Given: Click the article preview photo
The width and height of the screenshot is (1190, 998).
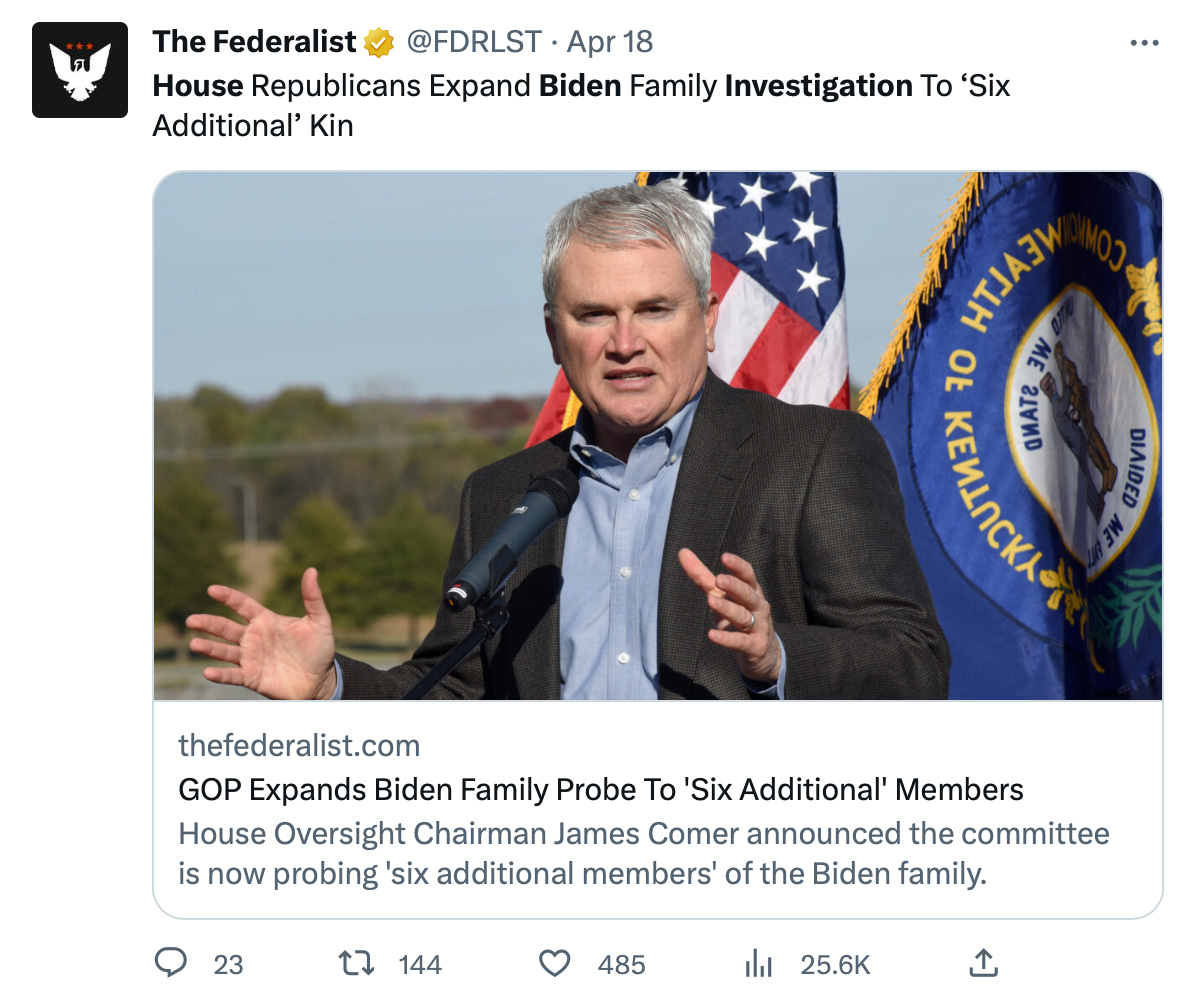Looking at the screenshot, I should (x=657, y=435).
